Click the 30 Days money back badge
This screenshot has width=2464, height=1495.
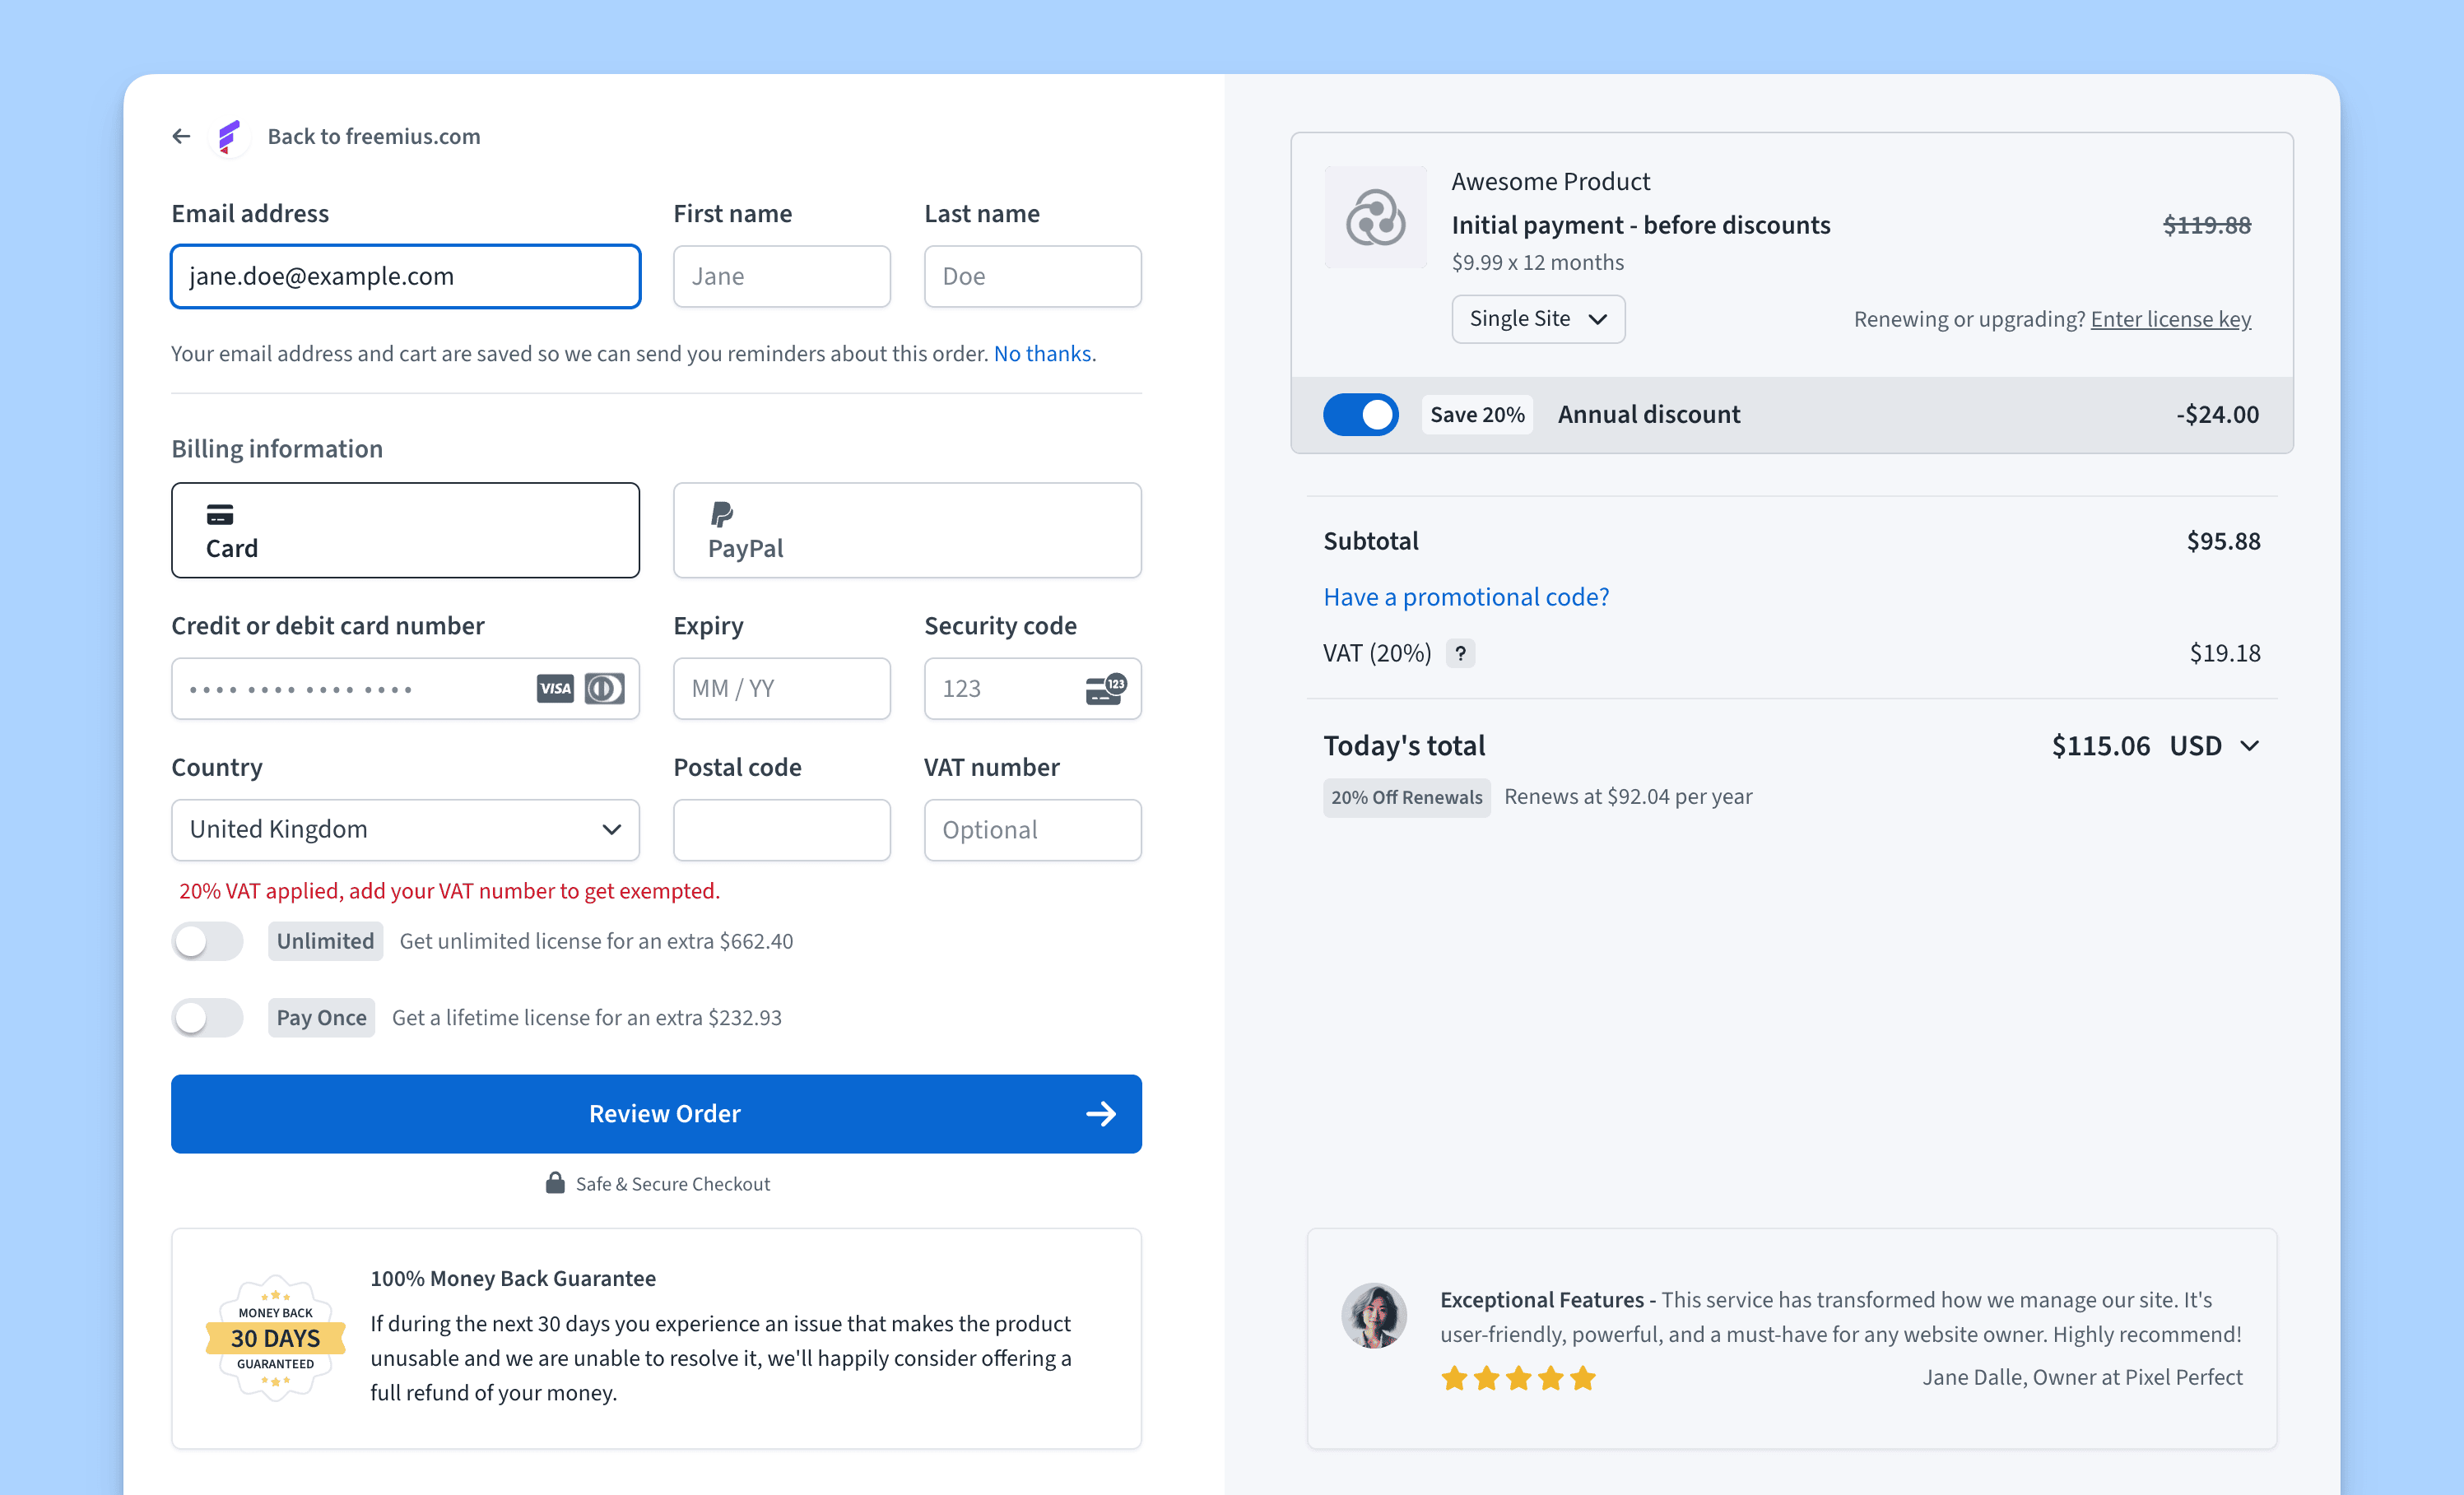point(275,1337)
